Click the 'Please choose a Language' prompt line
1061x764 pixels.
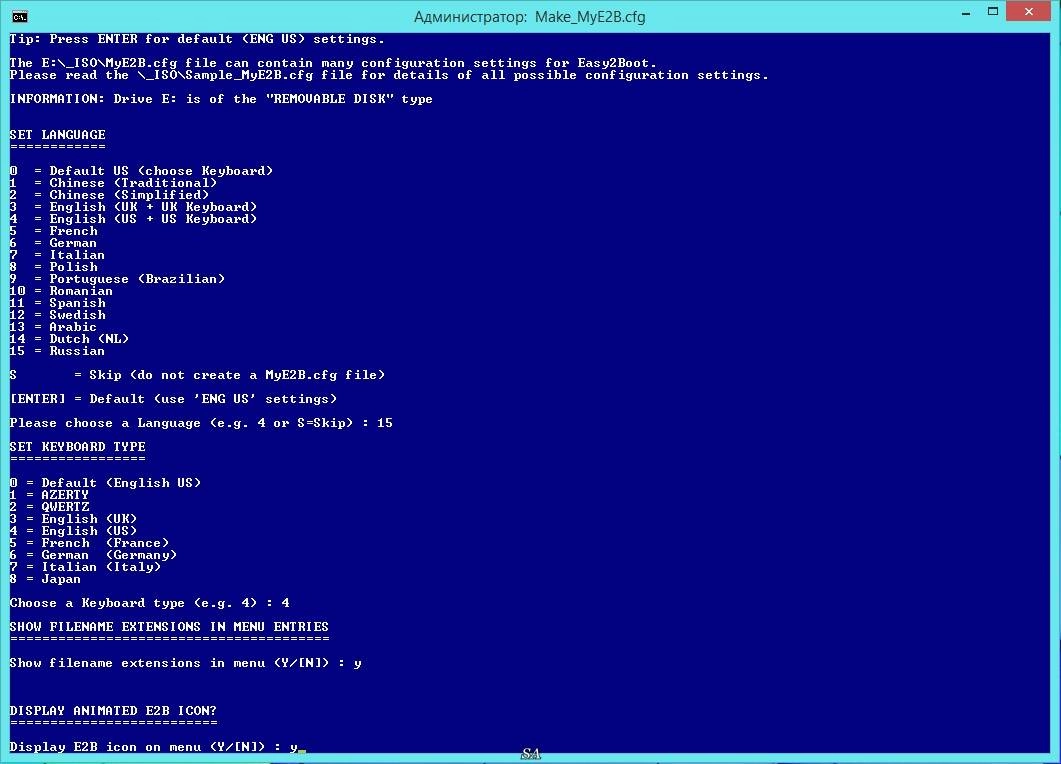pyautogui.click(x=201, y=423)
